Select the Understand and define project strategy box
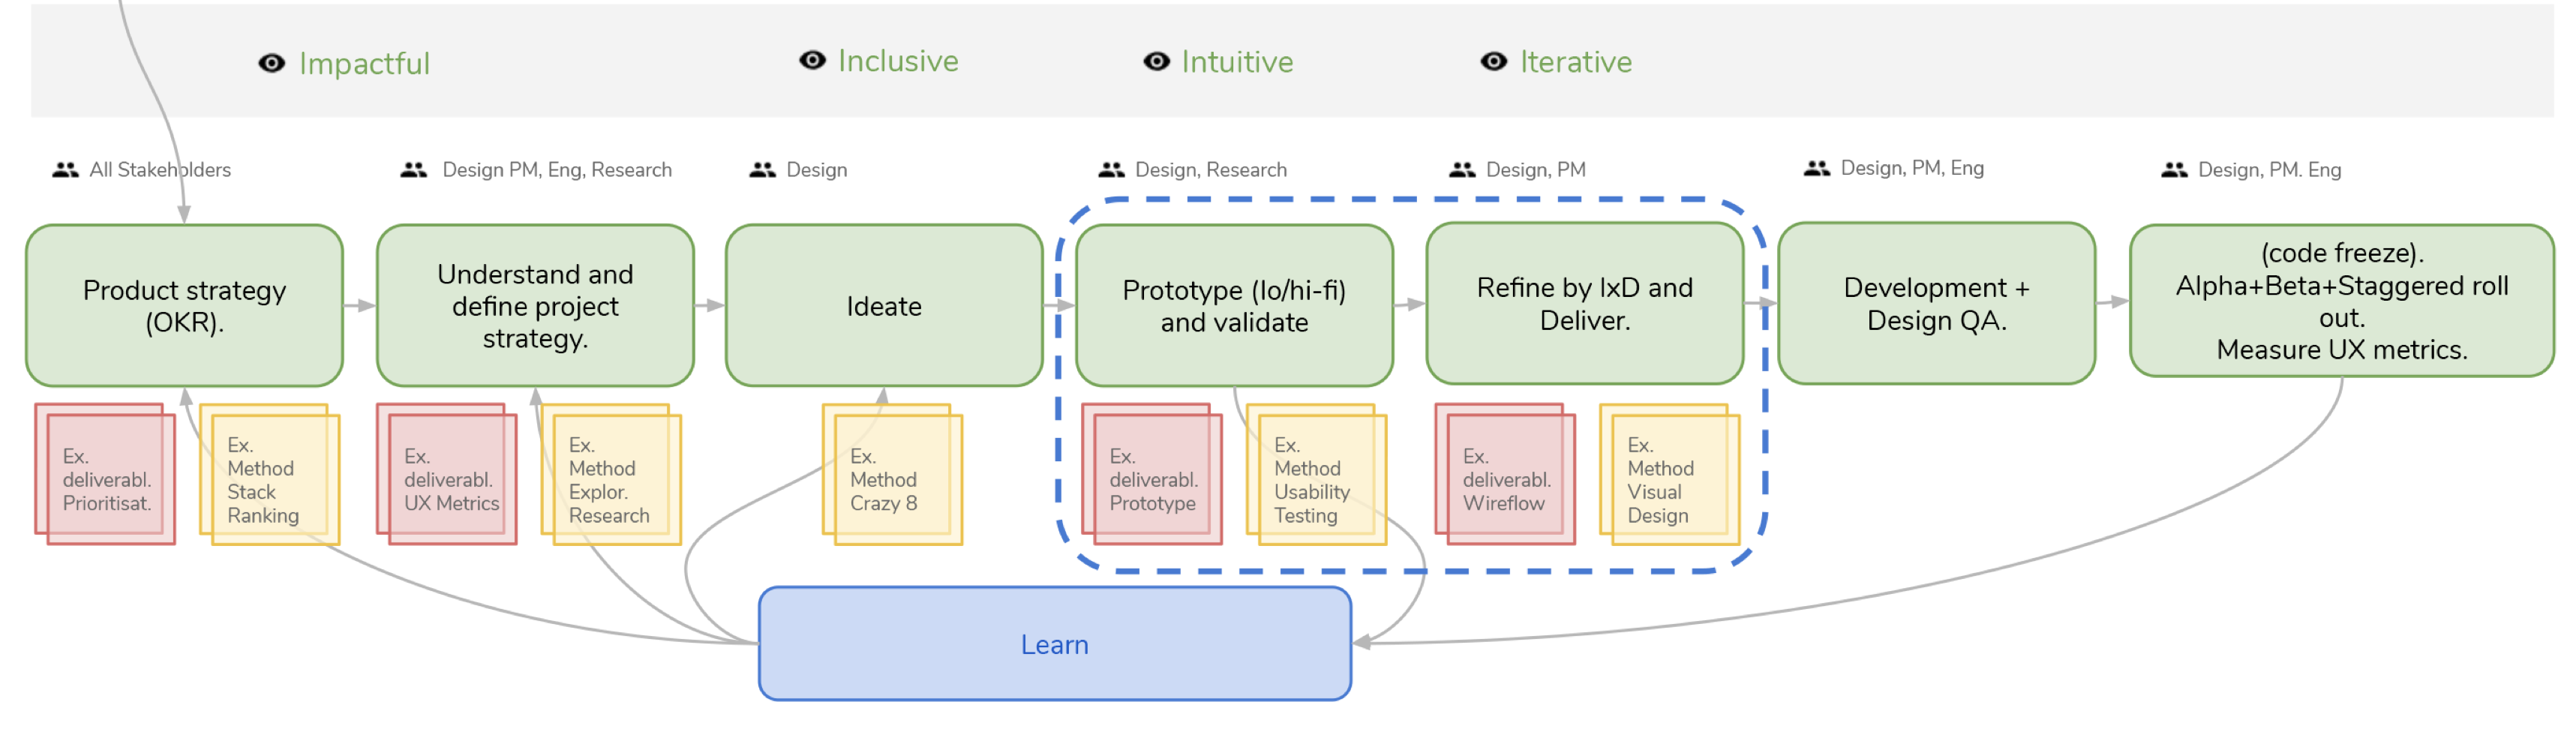Image resolution: width=2576 pixels, height=732 pixels. 535,306
